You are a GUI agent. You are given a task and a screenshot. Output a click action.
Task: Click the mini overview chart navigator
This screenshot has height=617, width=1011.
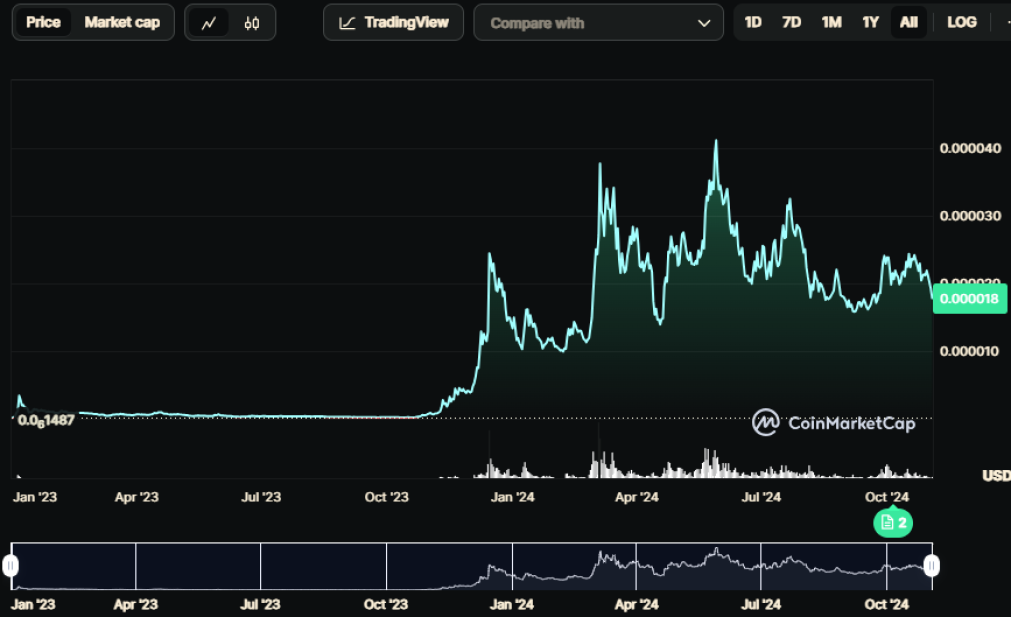471,566
